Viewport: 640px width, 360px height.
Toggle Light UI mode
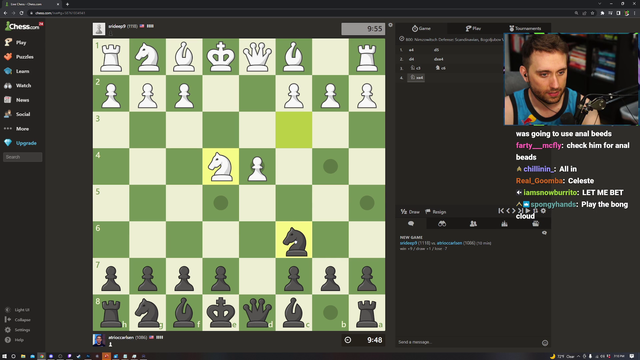(17, 310)
